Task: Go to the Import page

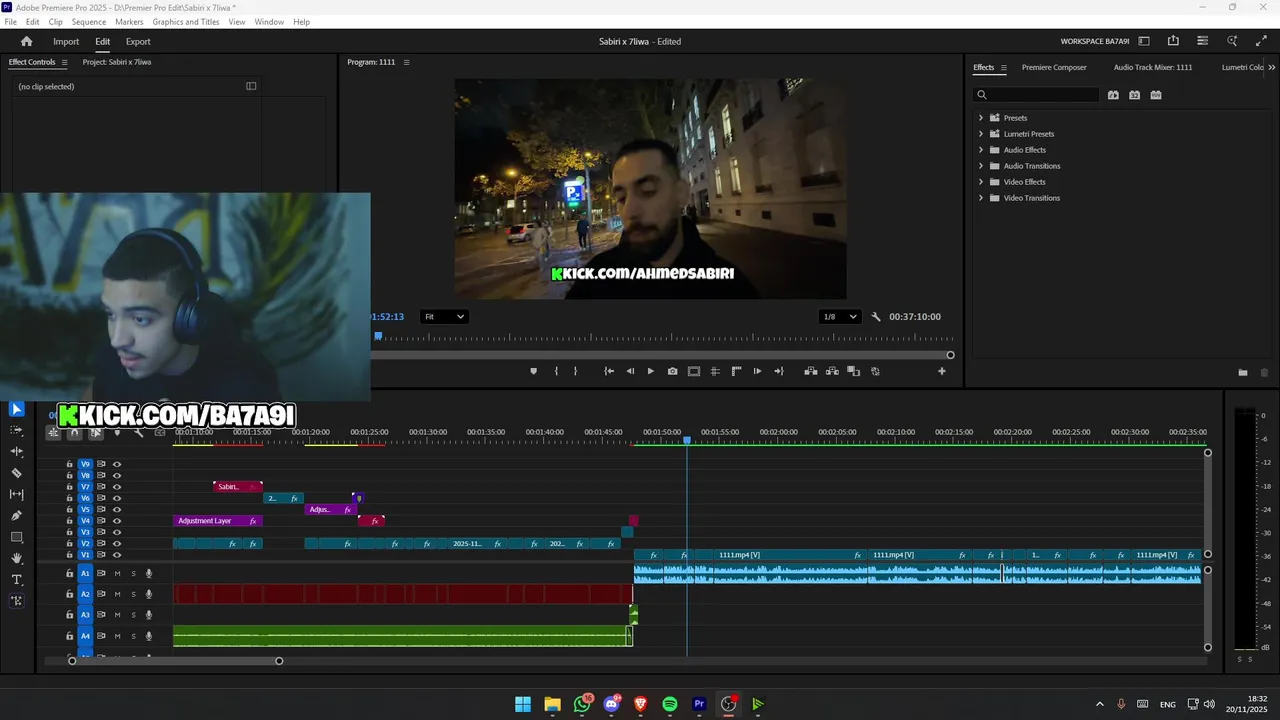Action: [x=66, y=42]
